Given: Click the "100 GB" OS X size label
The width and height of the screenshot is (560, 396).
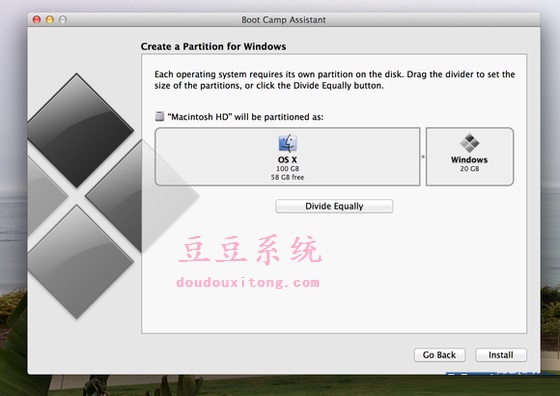Looking at the screenshot, I should pyautogui.click(x=288, y=169).
